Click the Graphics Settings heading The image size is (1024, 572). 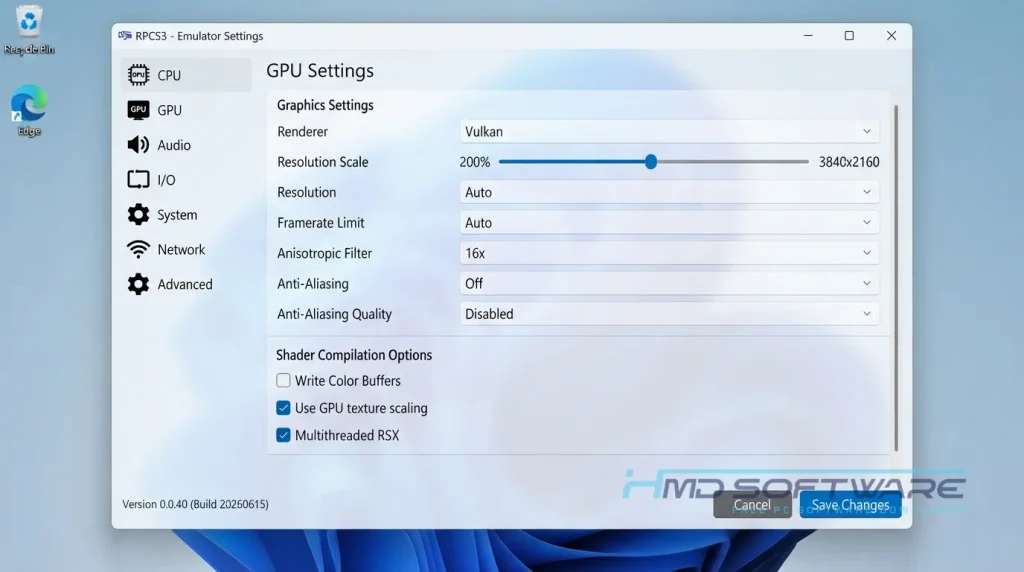click(x=325, y=105)
